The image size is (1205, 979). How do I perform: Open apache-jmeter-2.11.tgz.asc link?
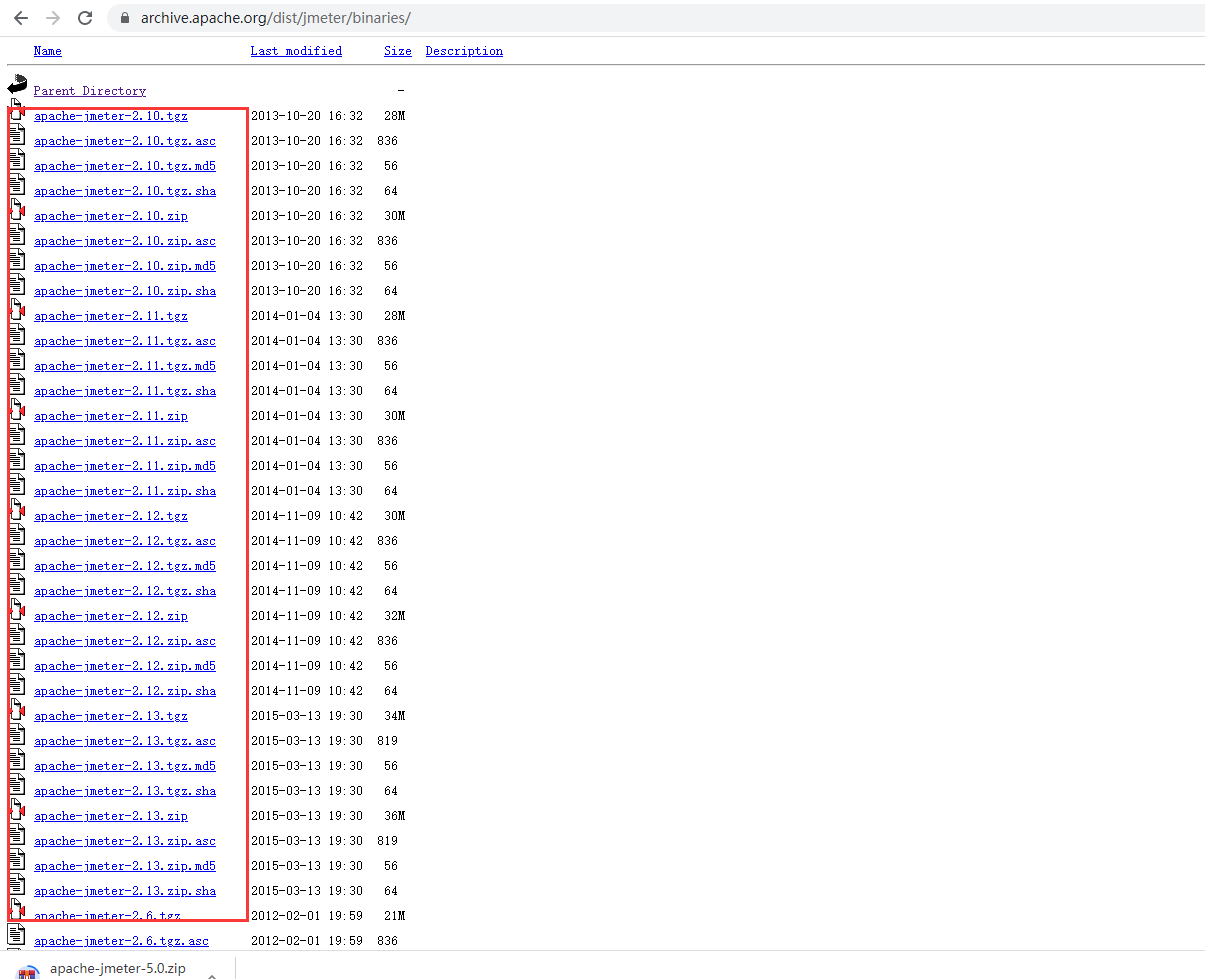pyautogui.click(x=125, y=341)
